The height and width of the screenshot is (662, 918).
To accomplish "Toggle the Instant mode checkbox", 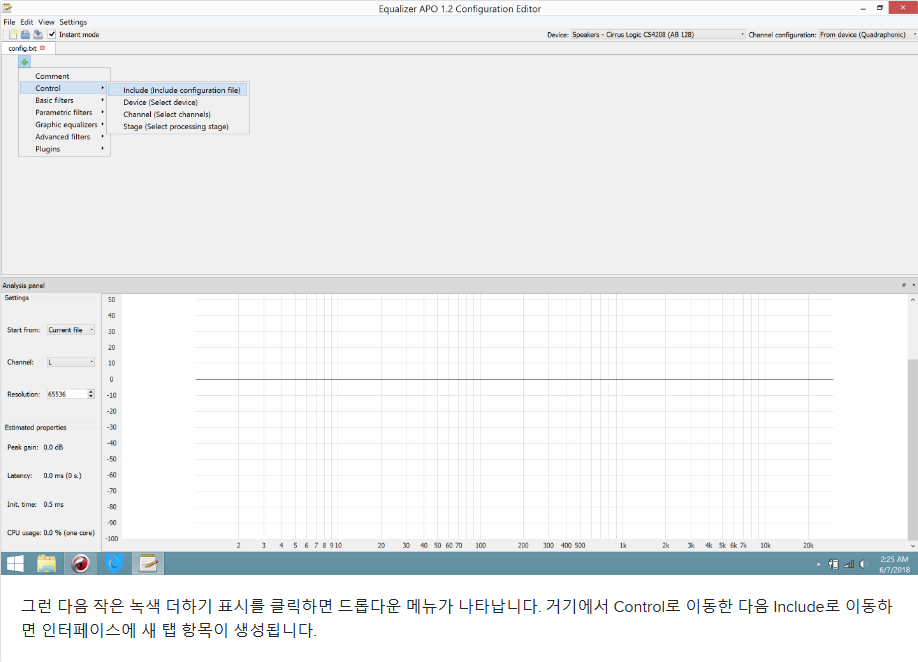I will click(52, 35).
